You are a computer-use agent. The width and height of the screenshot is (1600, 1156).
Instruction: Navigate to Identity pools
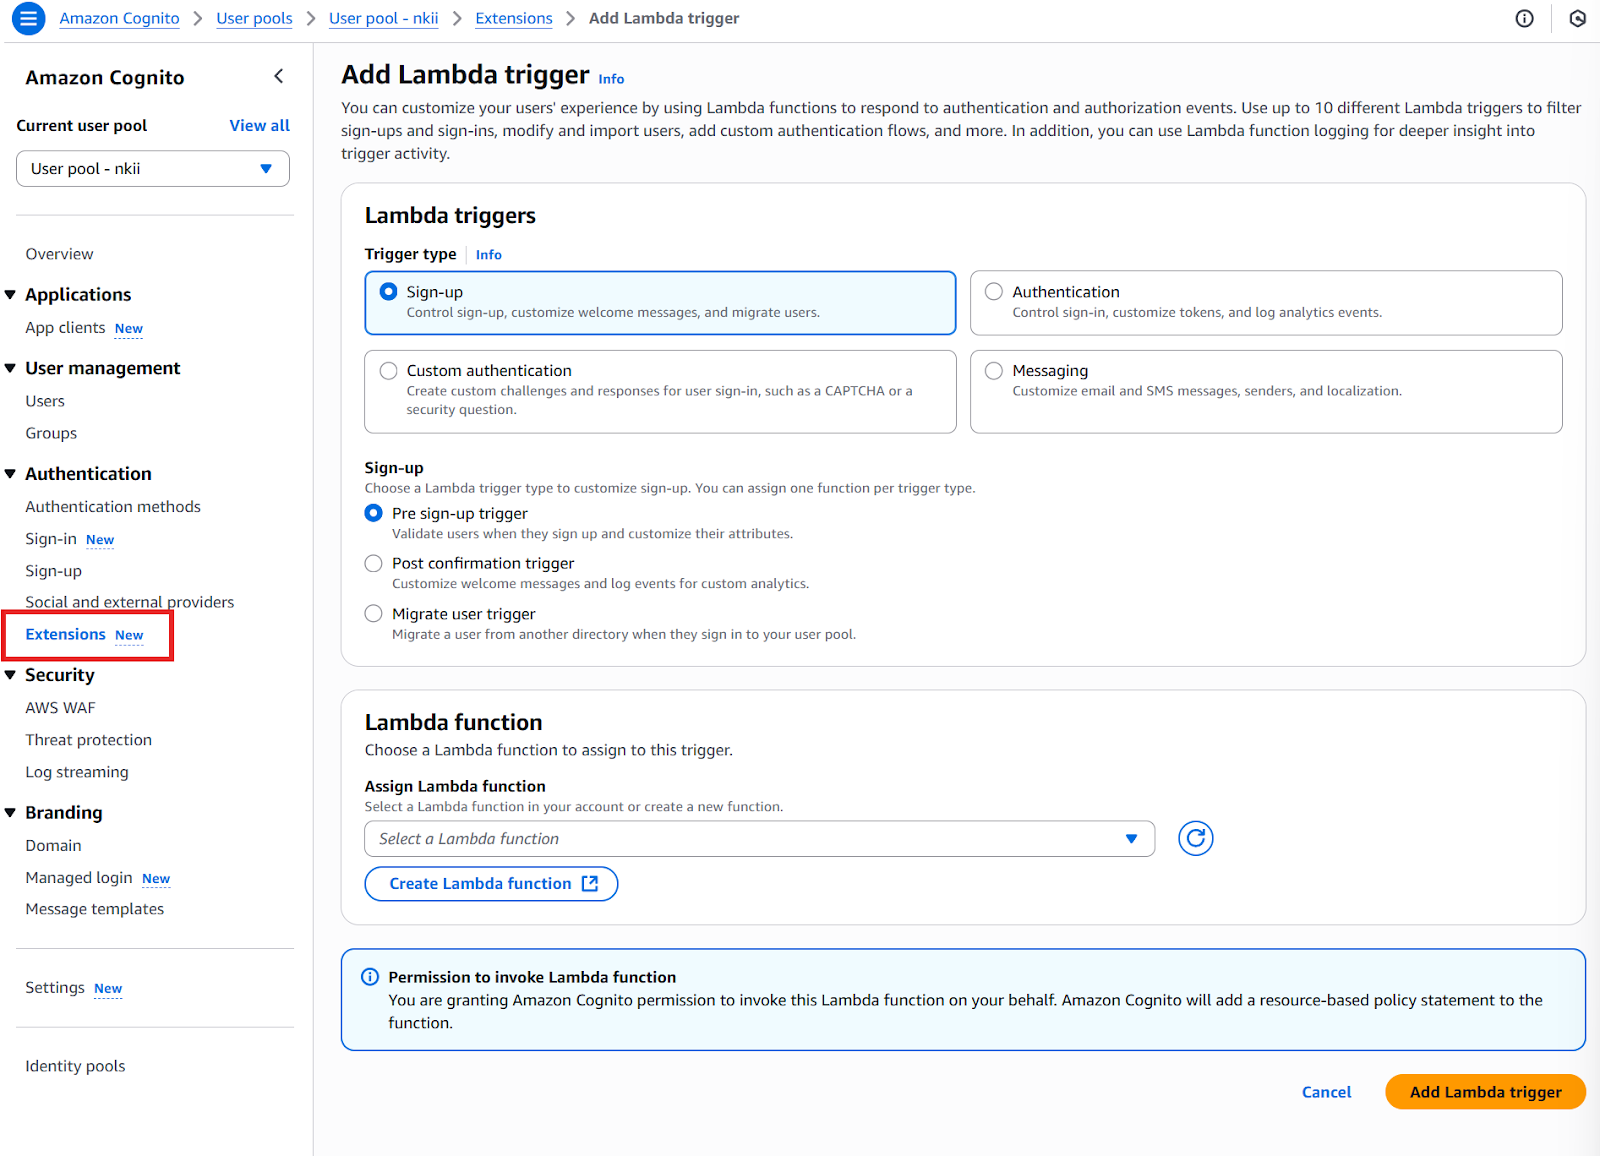74,1065
